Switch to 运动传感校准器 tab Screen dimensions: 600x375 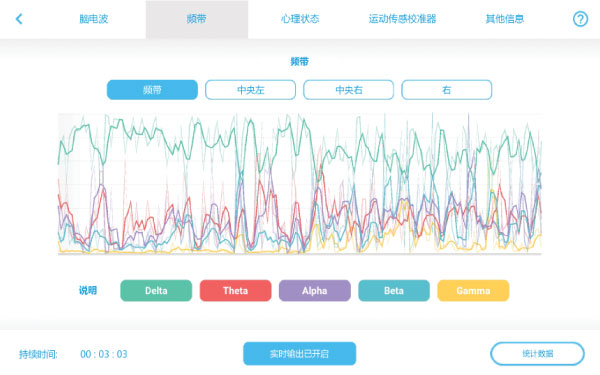click(x=403, y=19)
